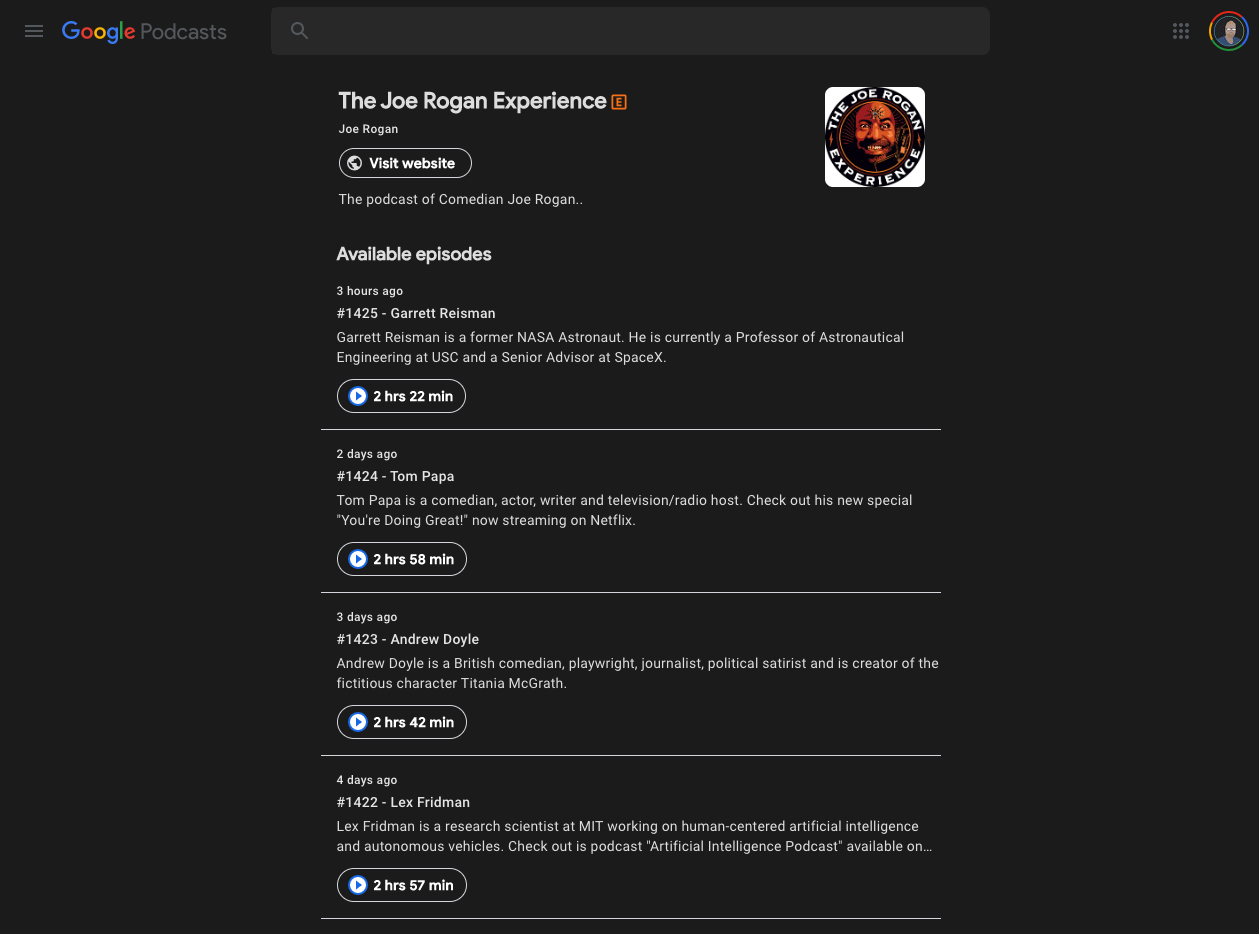Open episode #1425 - Garrett Reisman title
Screen dimensions: 1259x934
click(x=416, y=313)
